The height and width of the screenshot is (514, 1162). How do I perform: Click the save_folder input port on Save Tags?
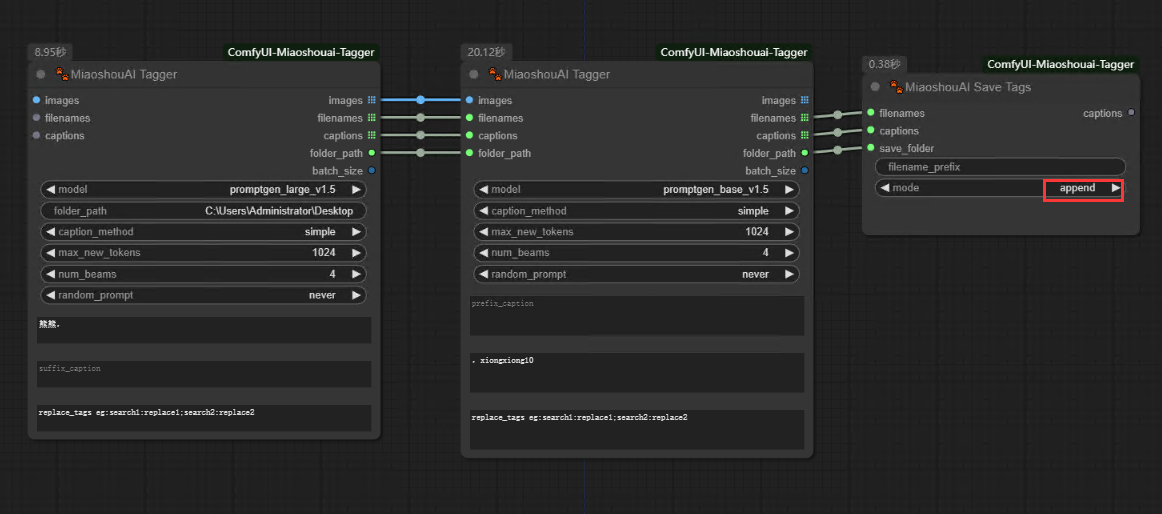pos(871,149)
